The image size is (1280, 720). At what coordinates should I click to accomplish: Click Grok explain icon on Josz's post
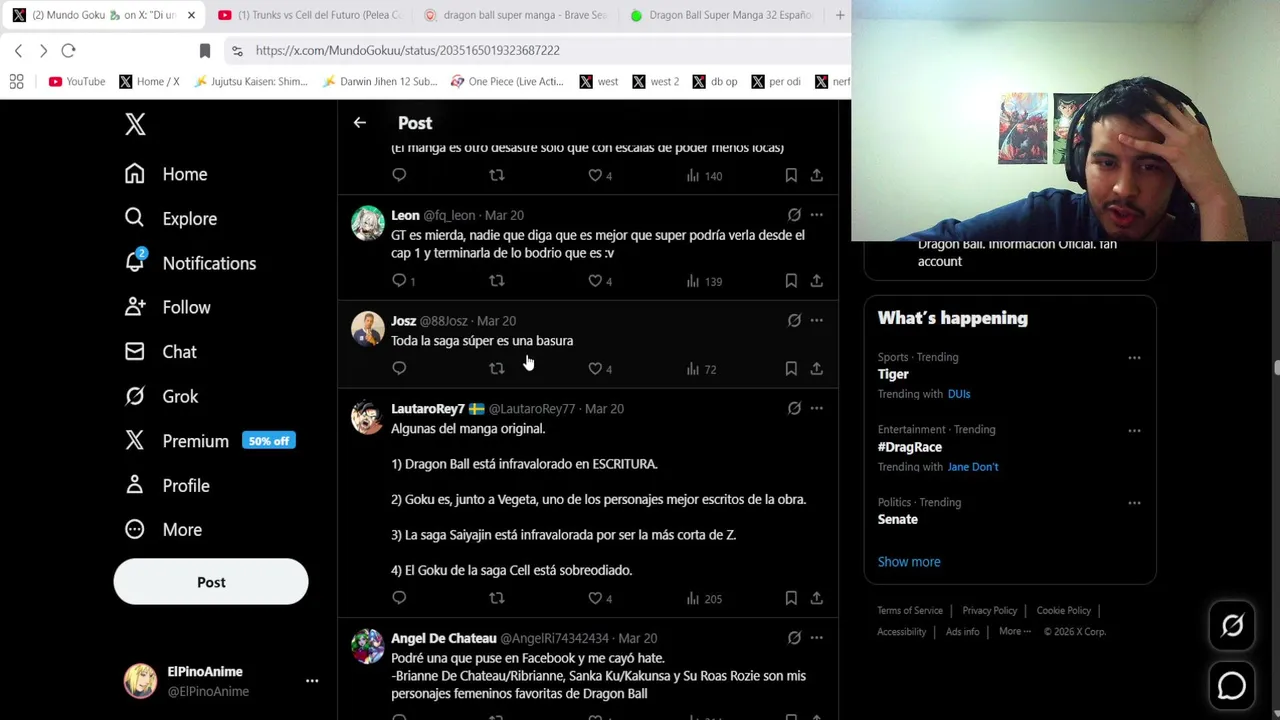(794, 321)
